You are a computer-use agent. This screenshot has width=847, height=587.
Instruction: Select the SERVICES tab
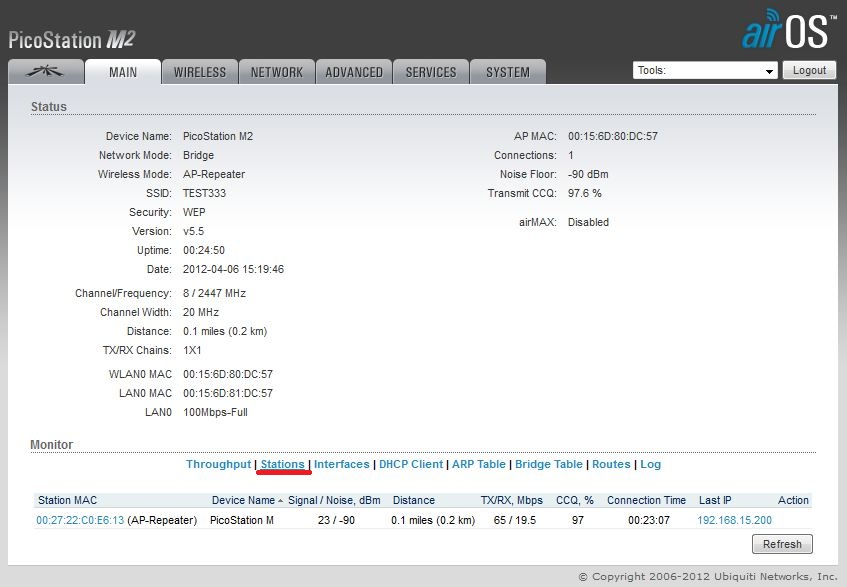431,72
